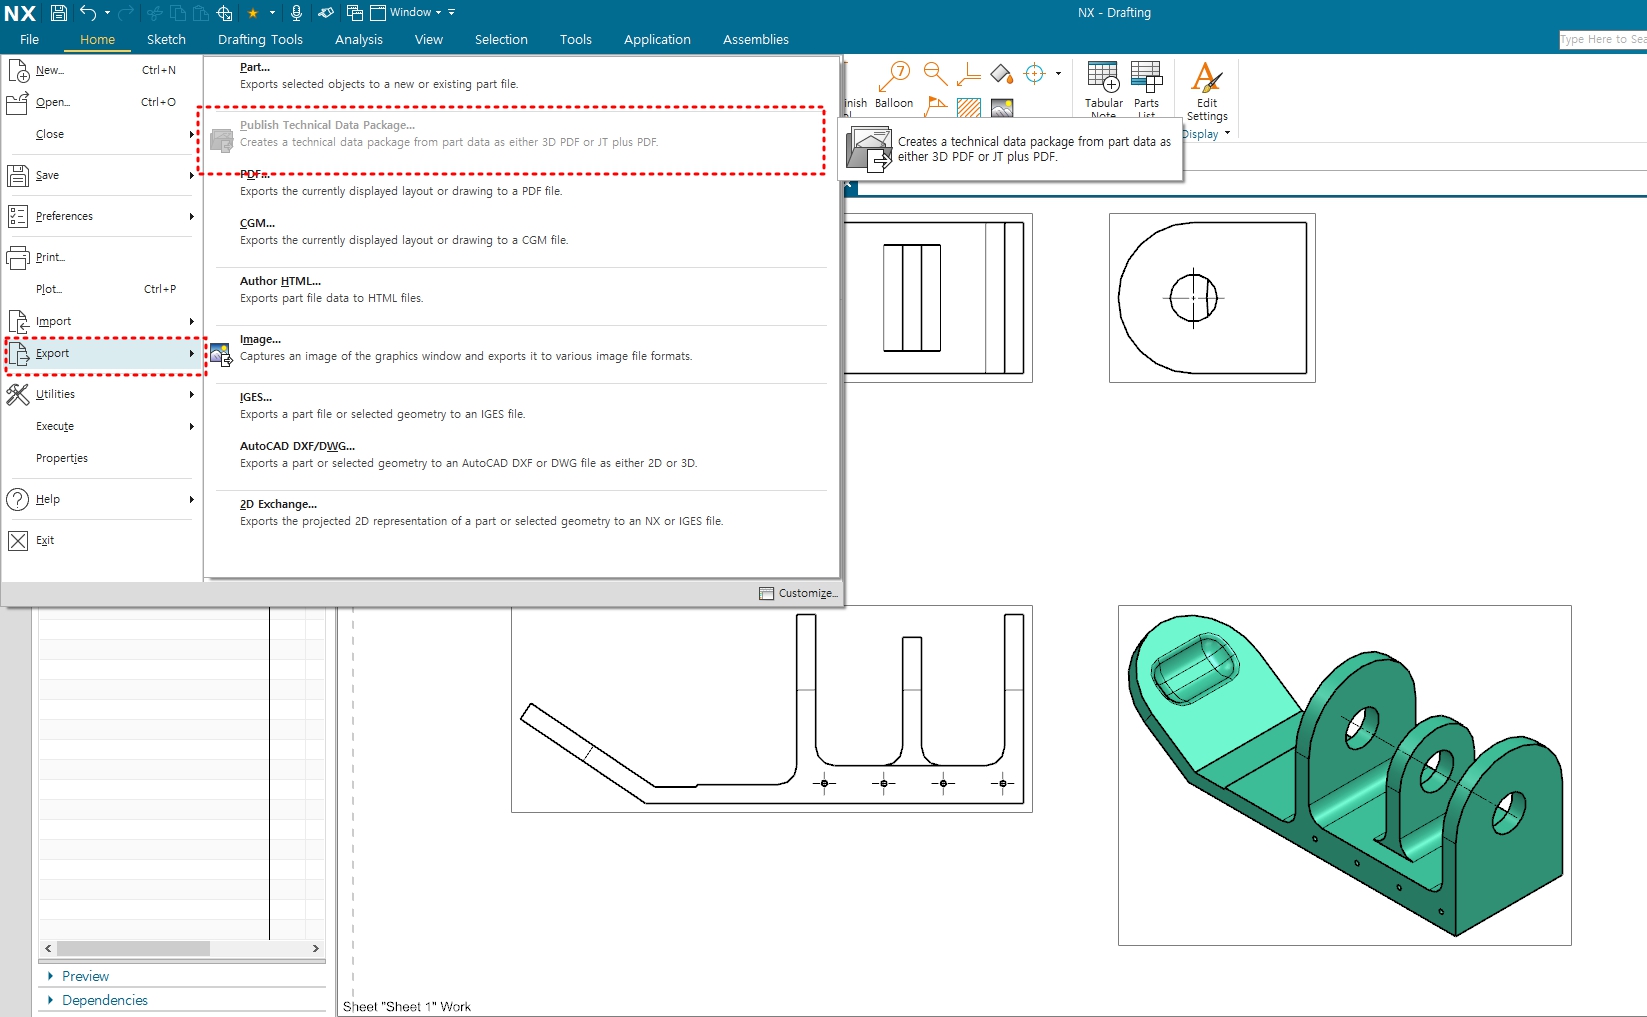Choose AutoCAD DXF/DWG... export option
Viewport: 1647px width, 1017px height.
pos(520,455)
